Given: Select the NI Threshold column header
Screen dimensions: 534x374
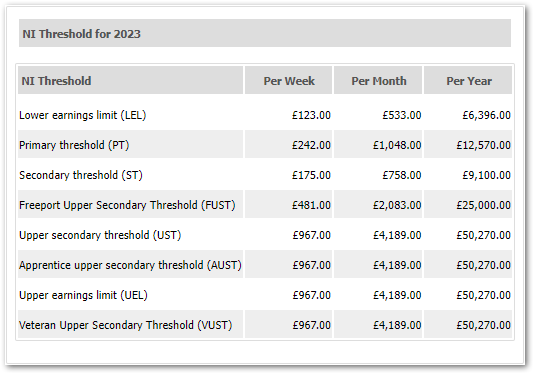Looking at the screenshot, I should point(130,80).
